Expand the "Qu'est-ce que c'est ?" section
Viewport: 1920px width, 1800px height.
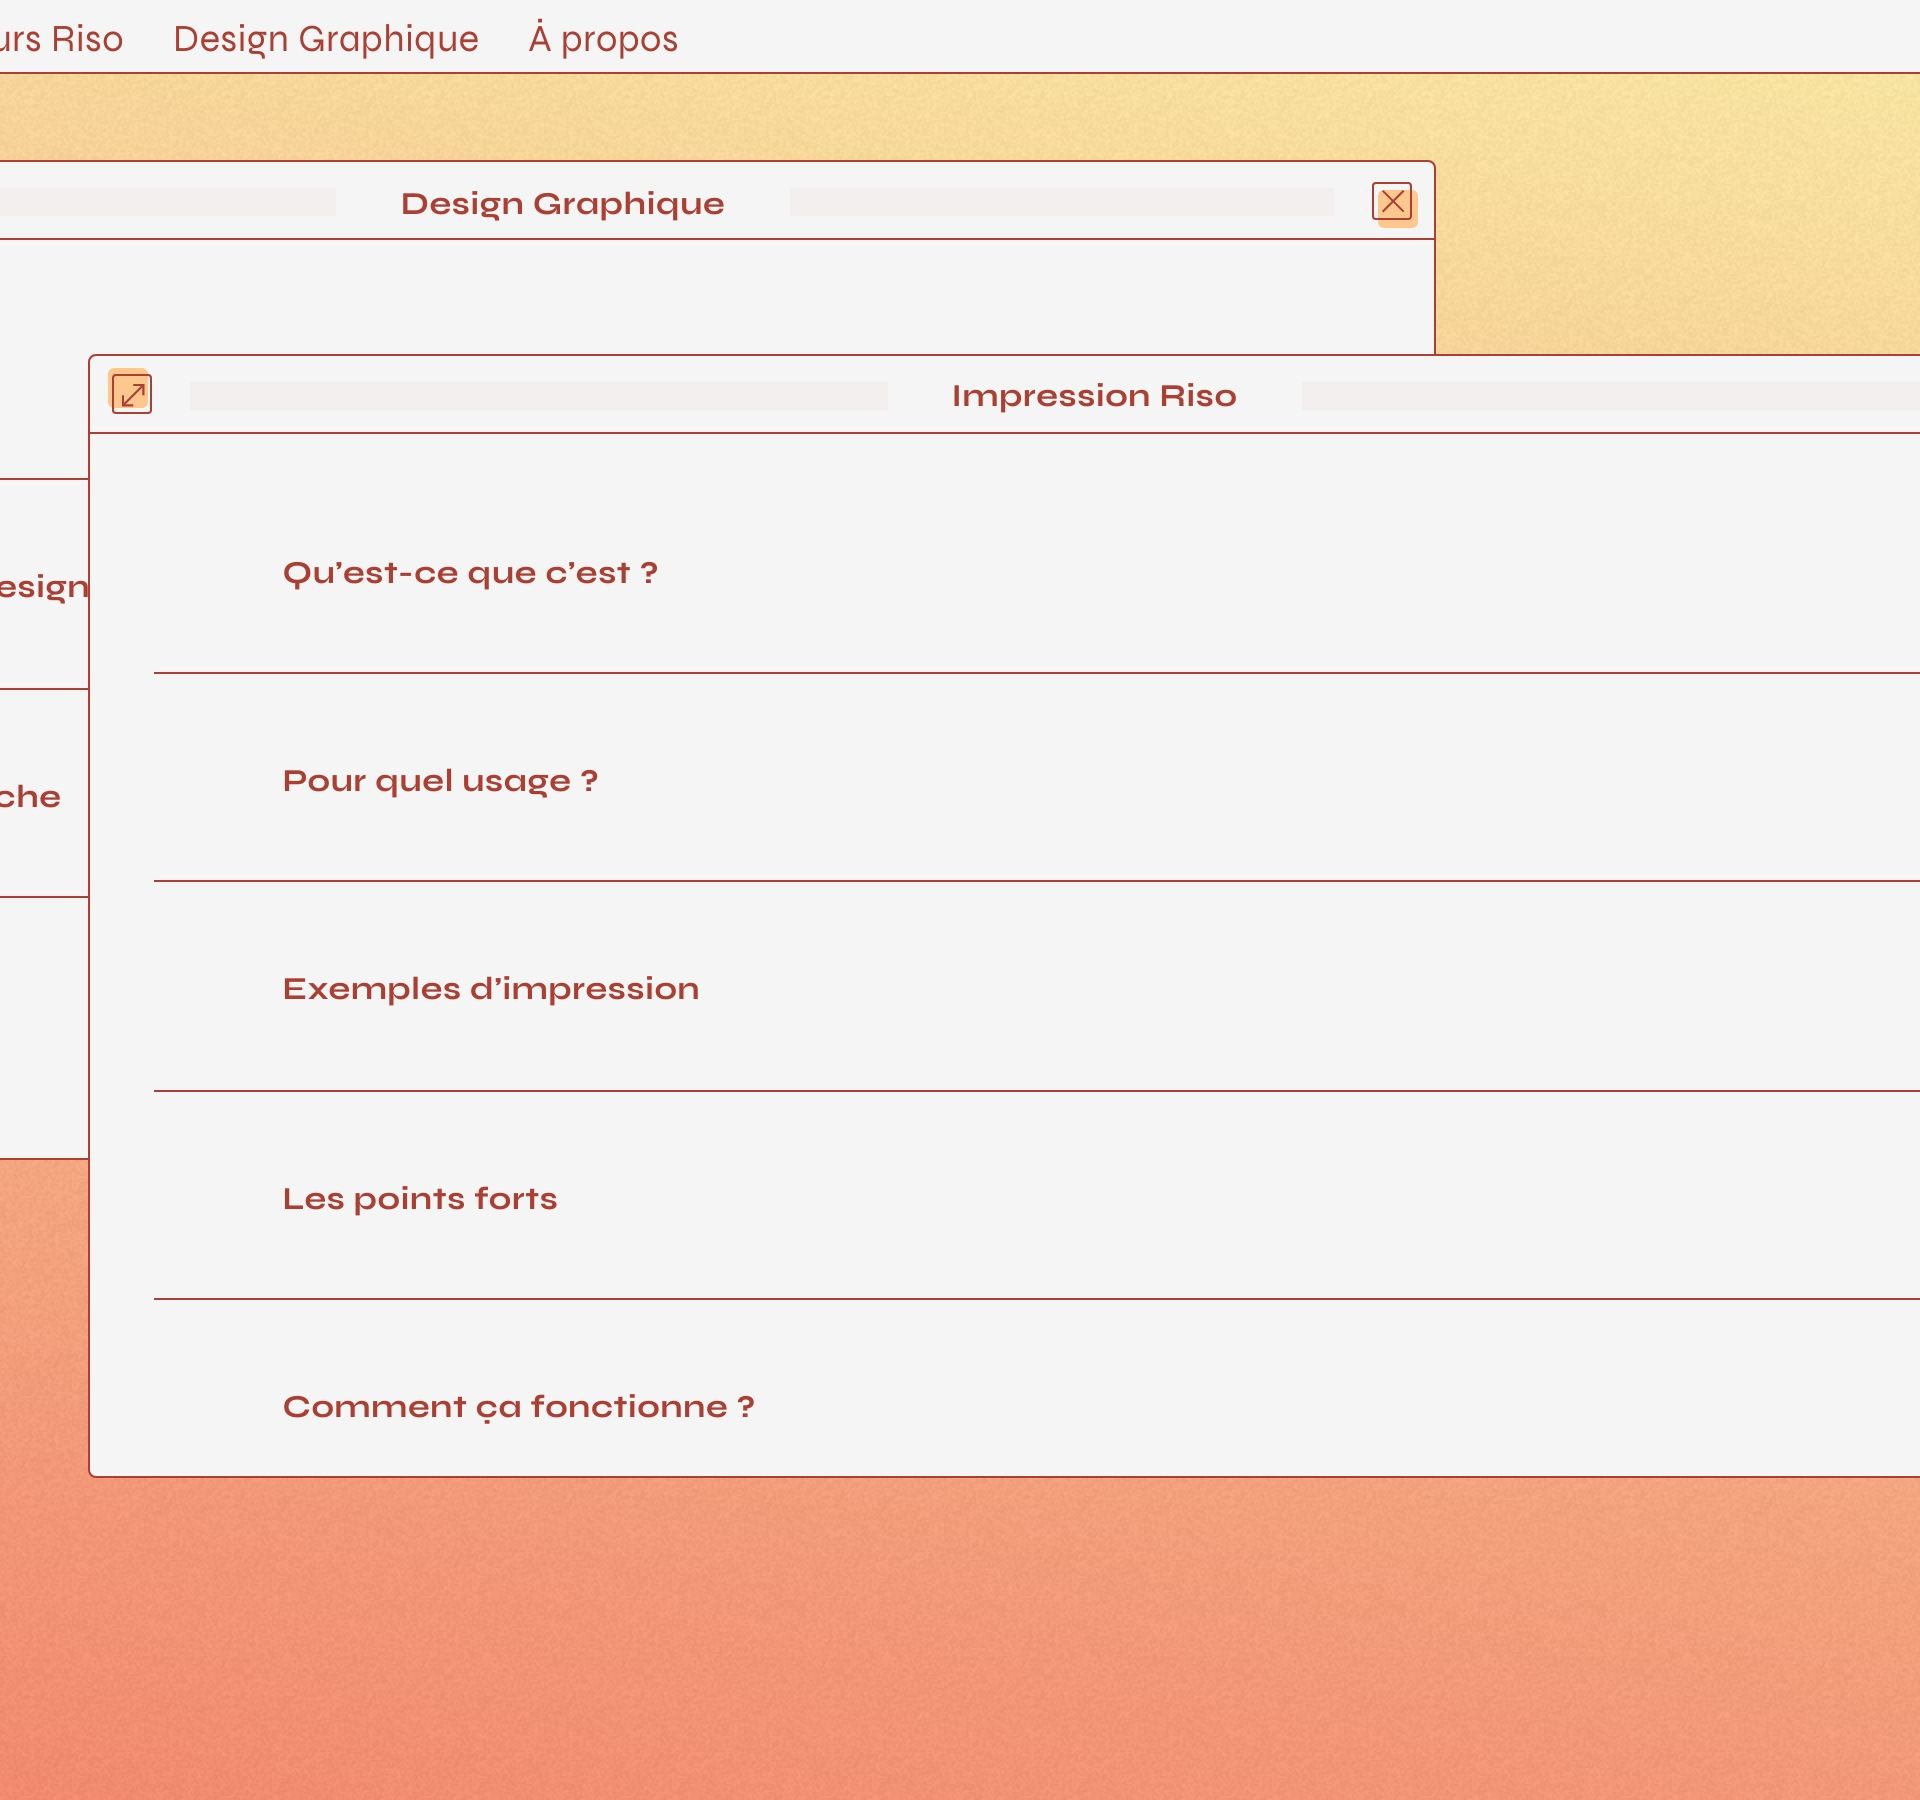coord(470,573)
